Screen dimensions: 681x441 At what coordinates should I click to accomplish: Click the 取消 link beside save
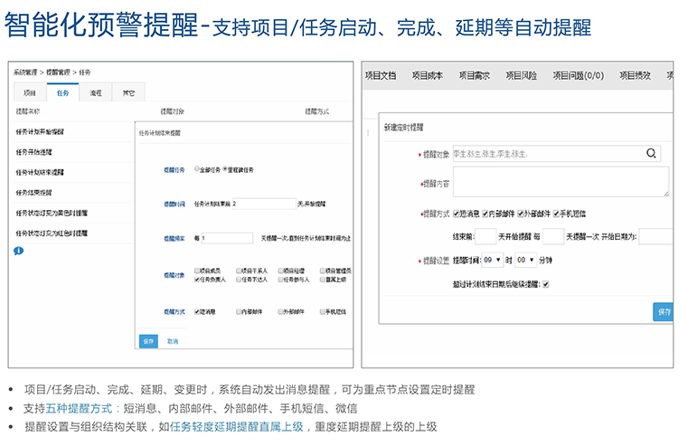pyautogui.click(x=172, y=341)
